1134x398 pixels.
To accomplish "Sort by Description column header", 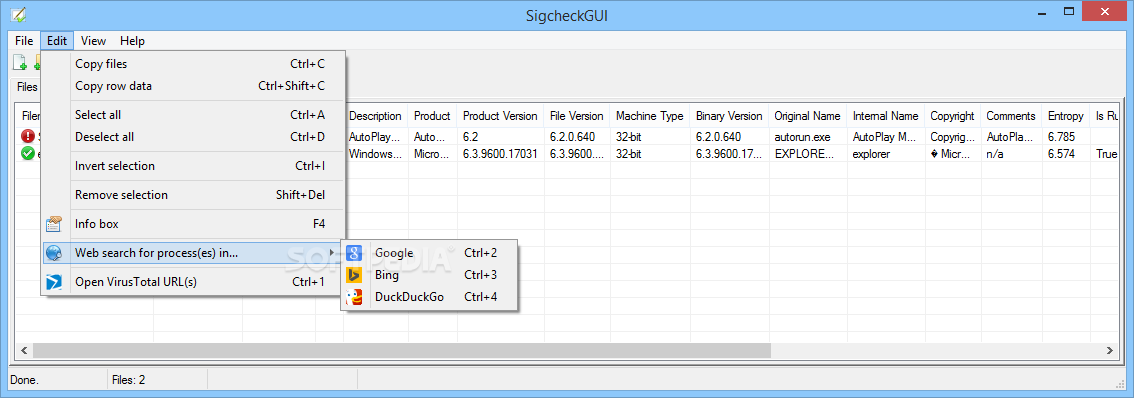I will [x=375, y=116].
